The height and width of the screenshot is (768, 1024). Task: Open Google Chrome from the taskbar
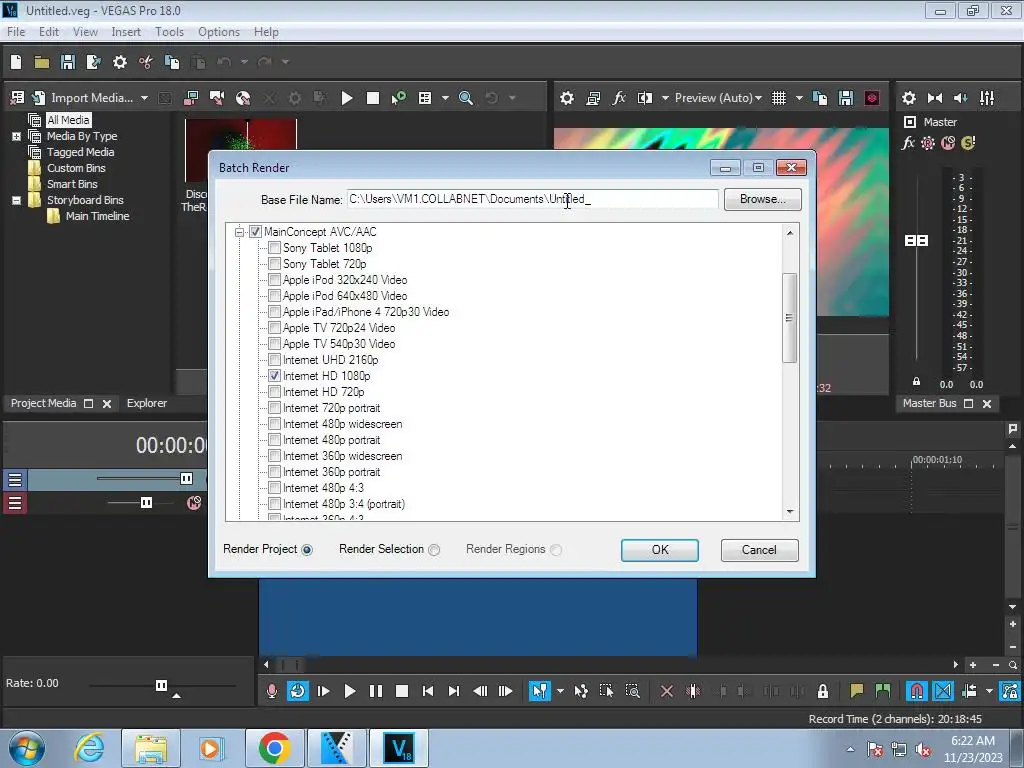[x=274, y=748]
